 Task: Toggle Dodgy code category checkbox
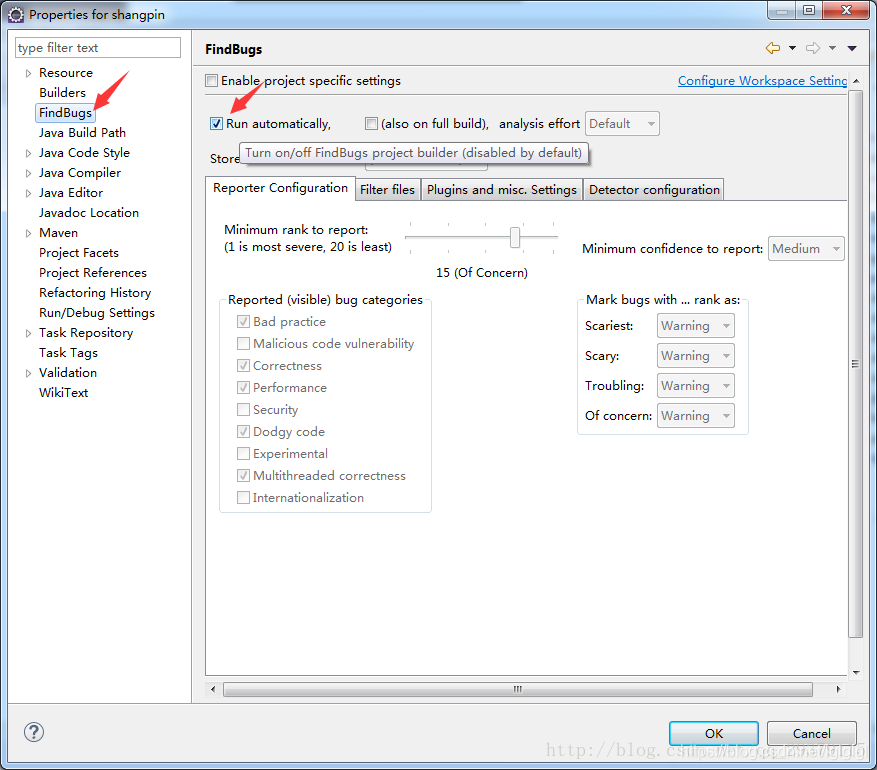(x=243, y=432)
